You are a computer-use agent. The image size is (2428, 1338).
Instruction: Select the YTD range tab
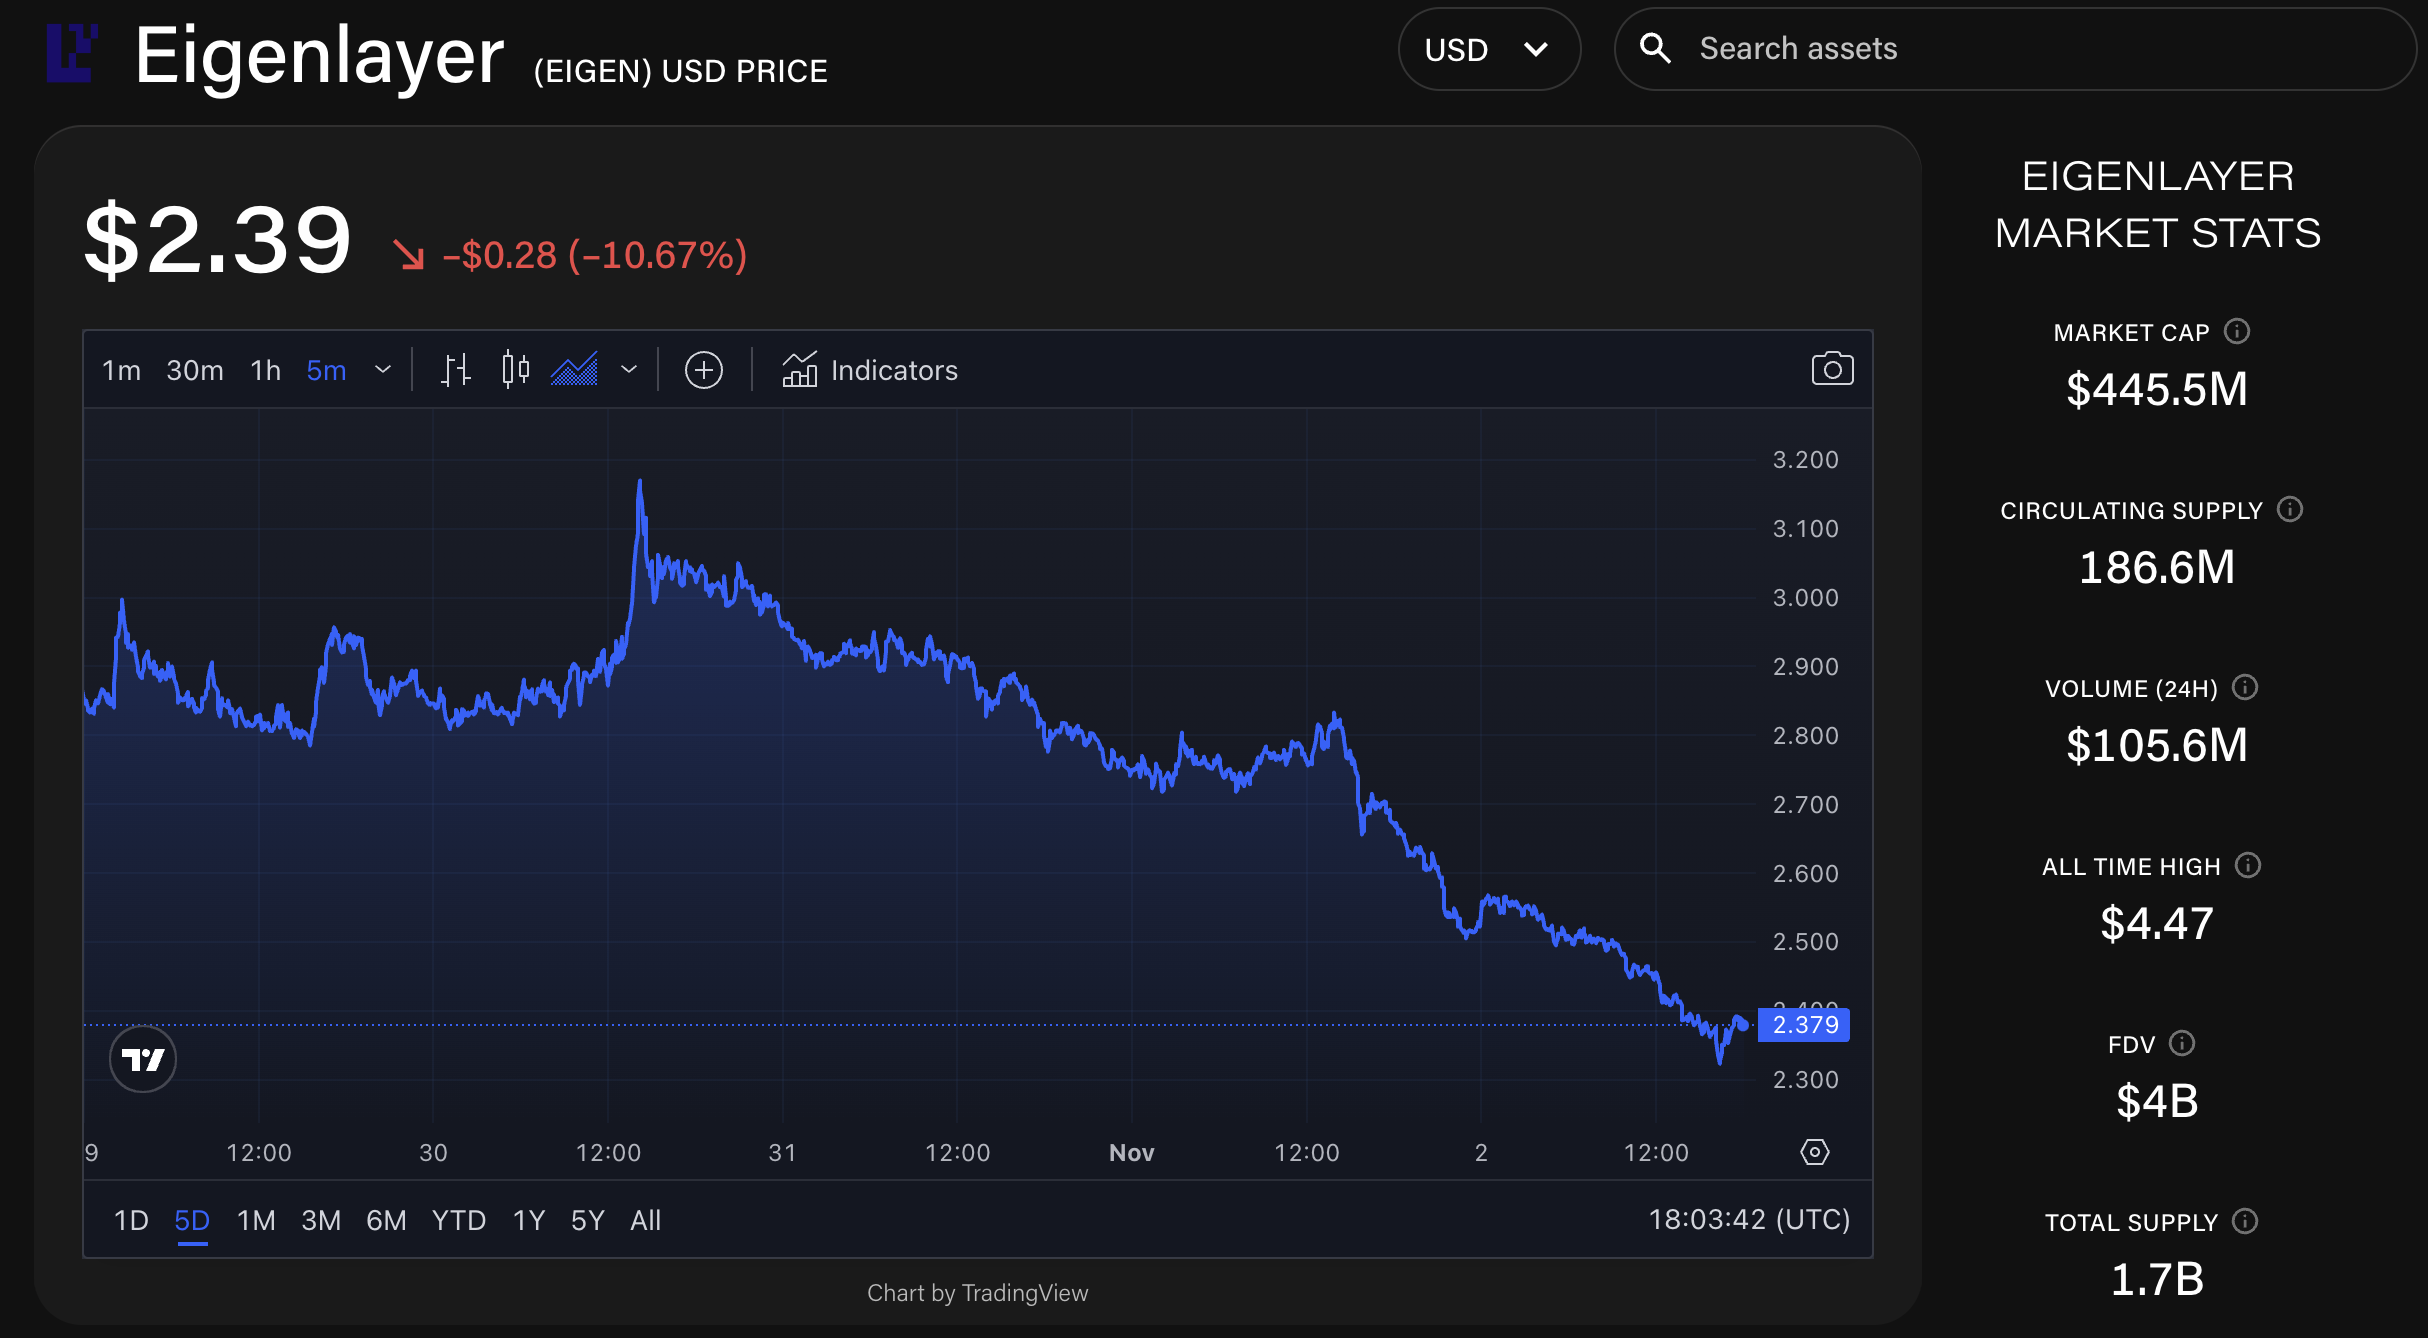tap(459, 1220)
